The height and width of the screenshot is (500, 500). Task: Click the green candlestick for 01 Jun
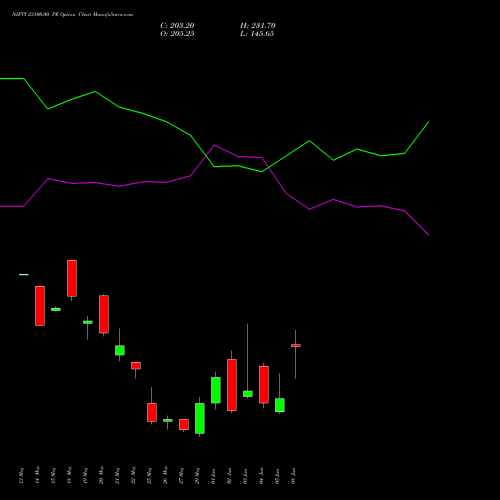pyautogui.click(x=216, y=390)
